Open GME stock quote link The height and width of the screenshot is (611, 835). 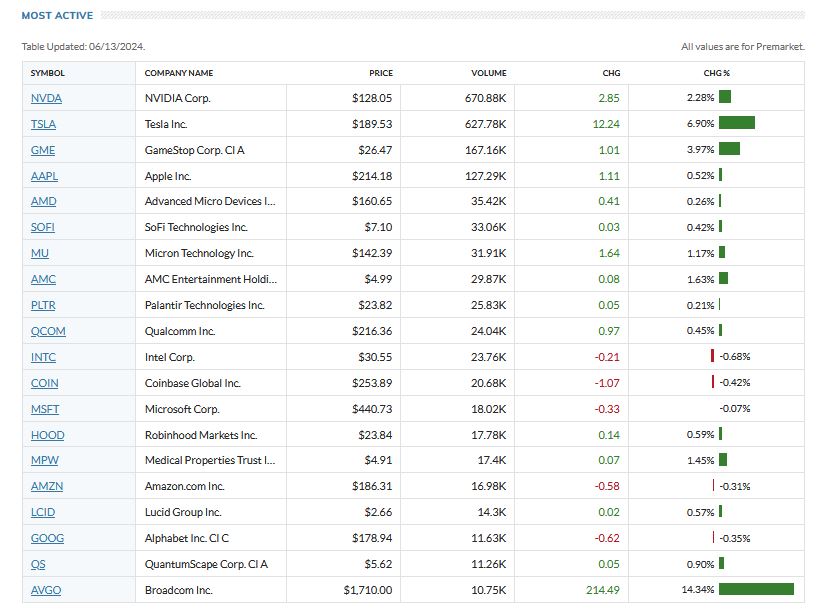(x=43, y=150)
